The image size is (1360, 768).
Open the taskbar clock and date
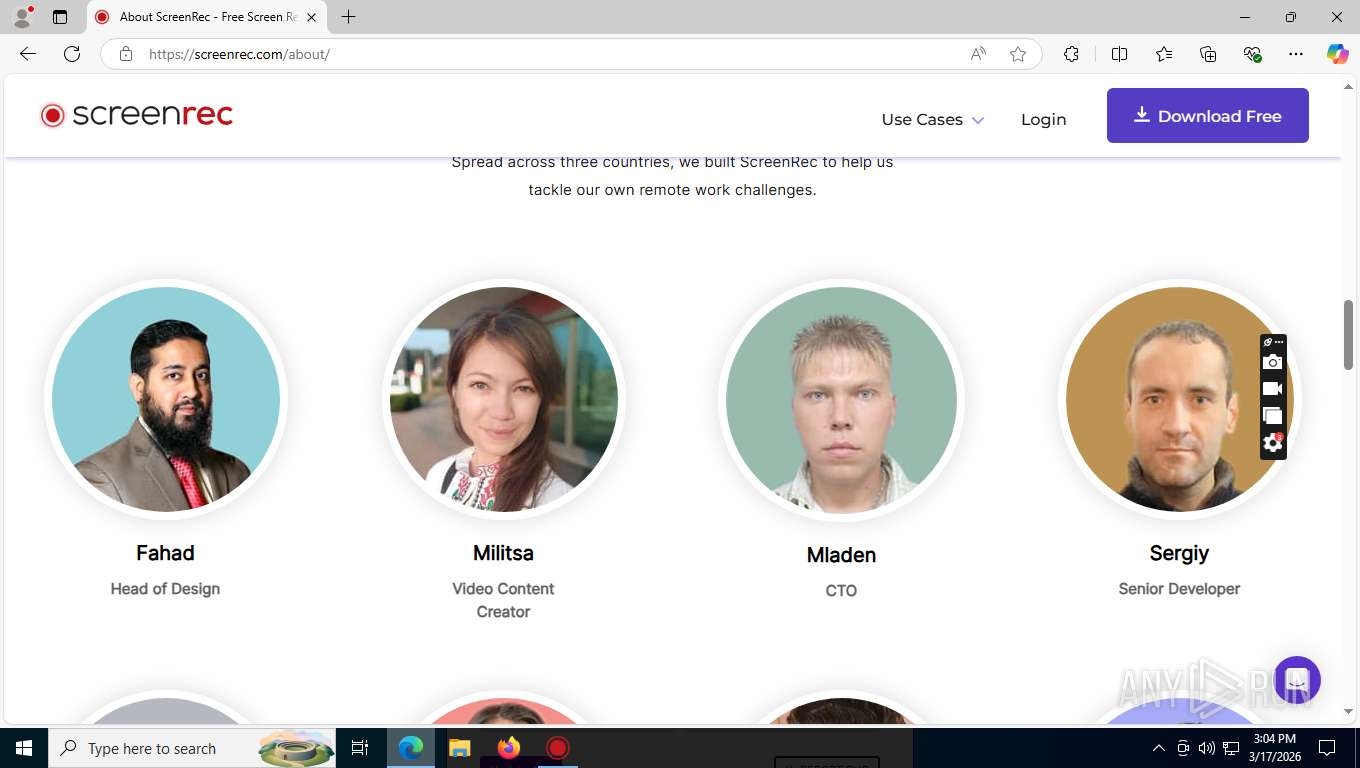pos(1274,748)
